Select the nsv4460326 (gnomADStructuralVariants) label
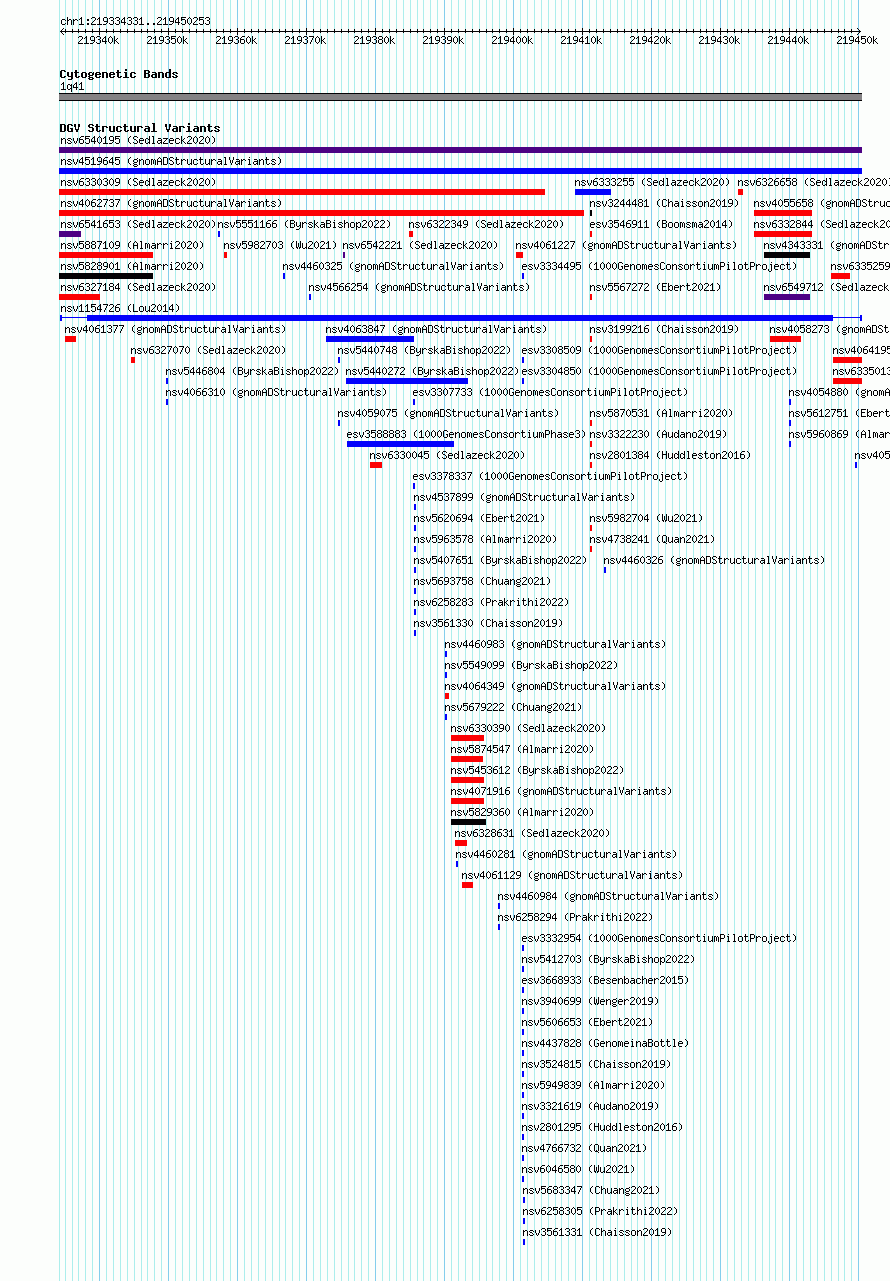The image size is (890, 1281). (x=715, y=560)
